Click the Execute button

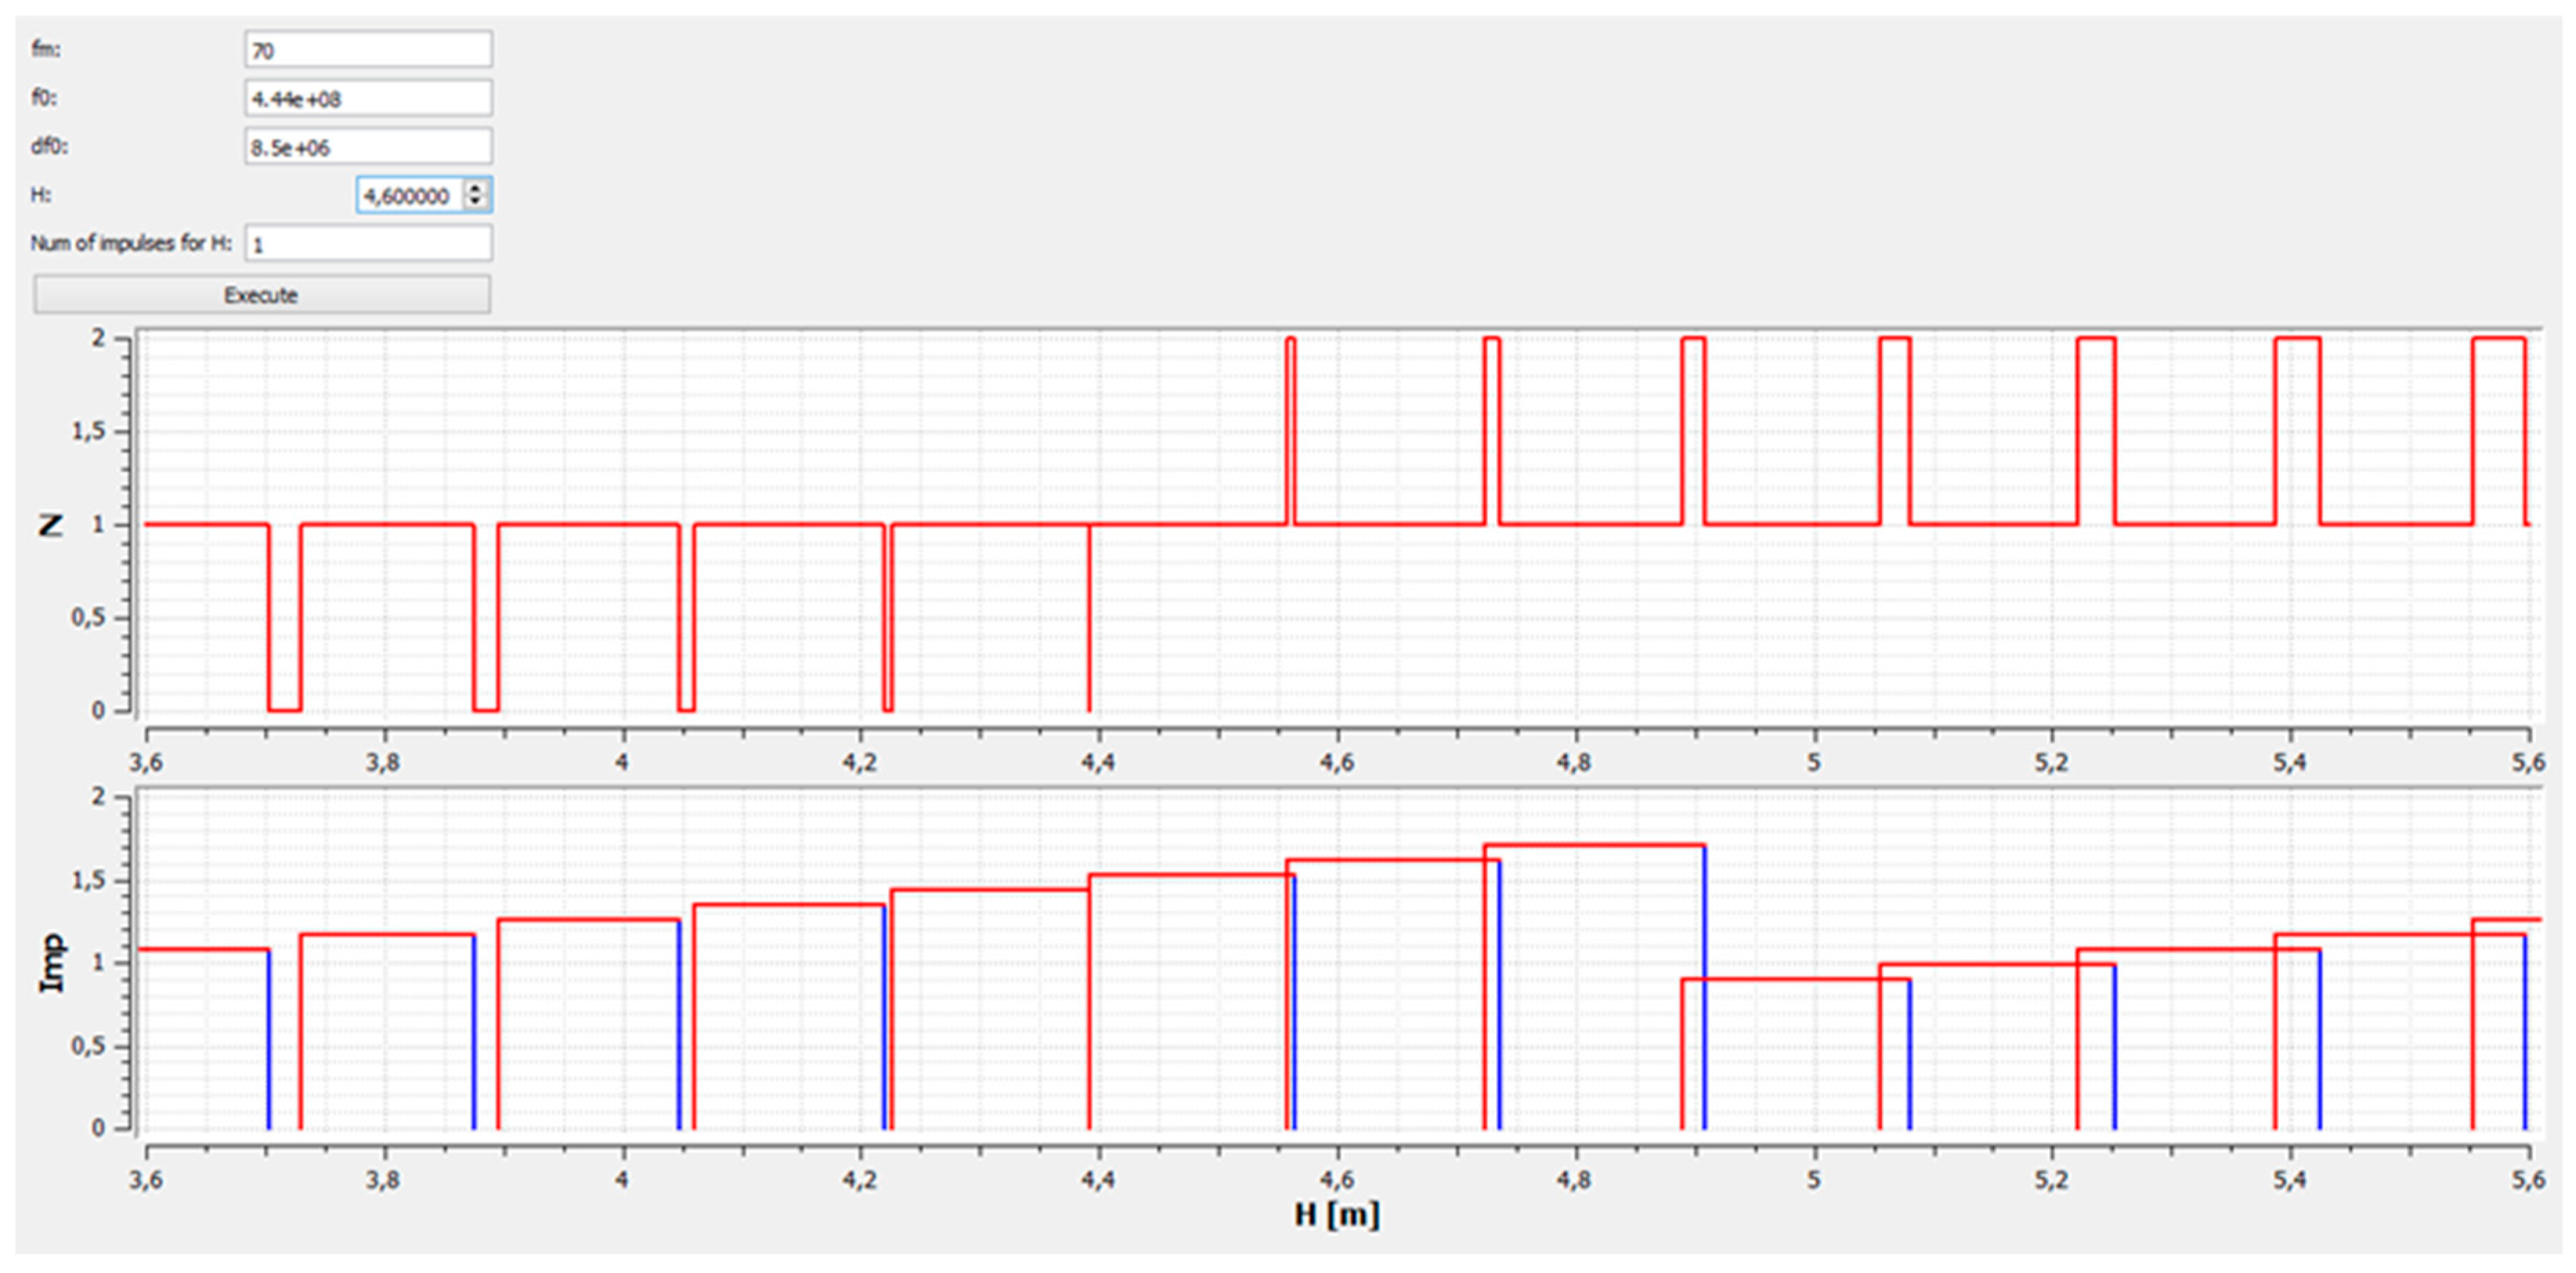click(261, 295)
